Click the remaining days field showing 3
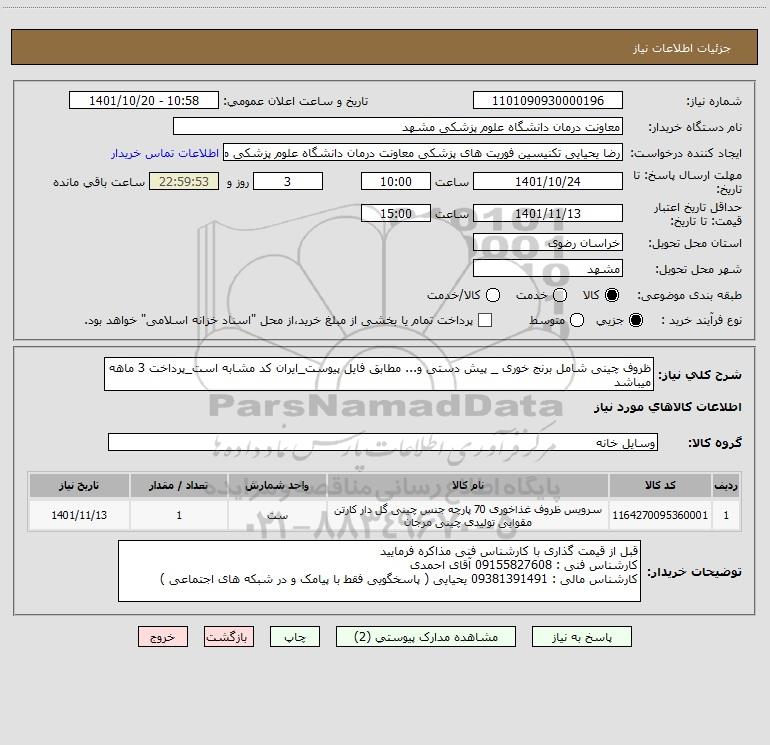 [288, 181]
